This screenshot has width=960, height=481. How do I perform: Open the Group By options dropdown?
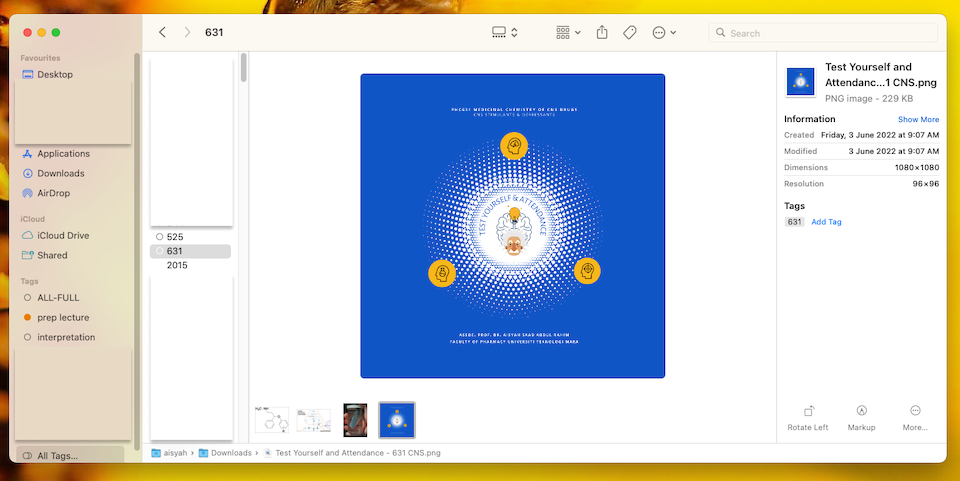pos(568,32)
